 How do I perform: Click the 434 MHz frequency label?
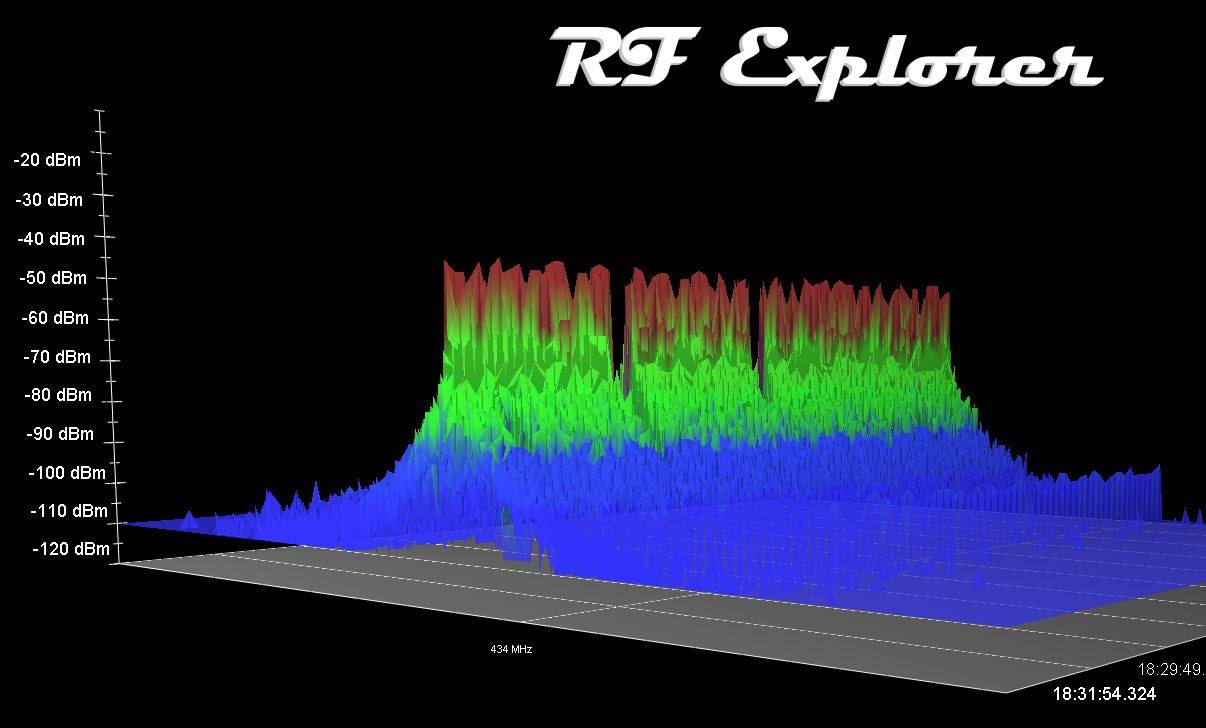[x=511, y=650]
